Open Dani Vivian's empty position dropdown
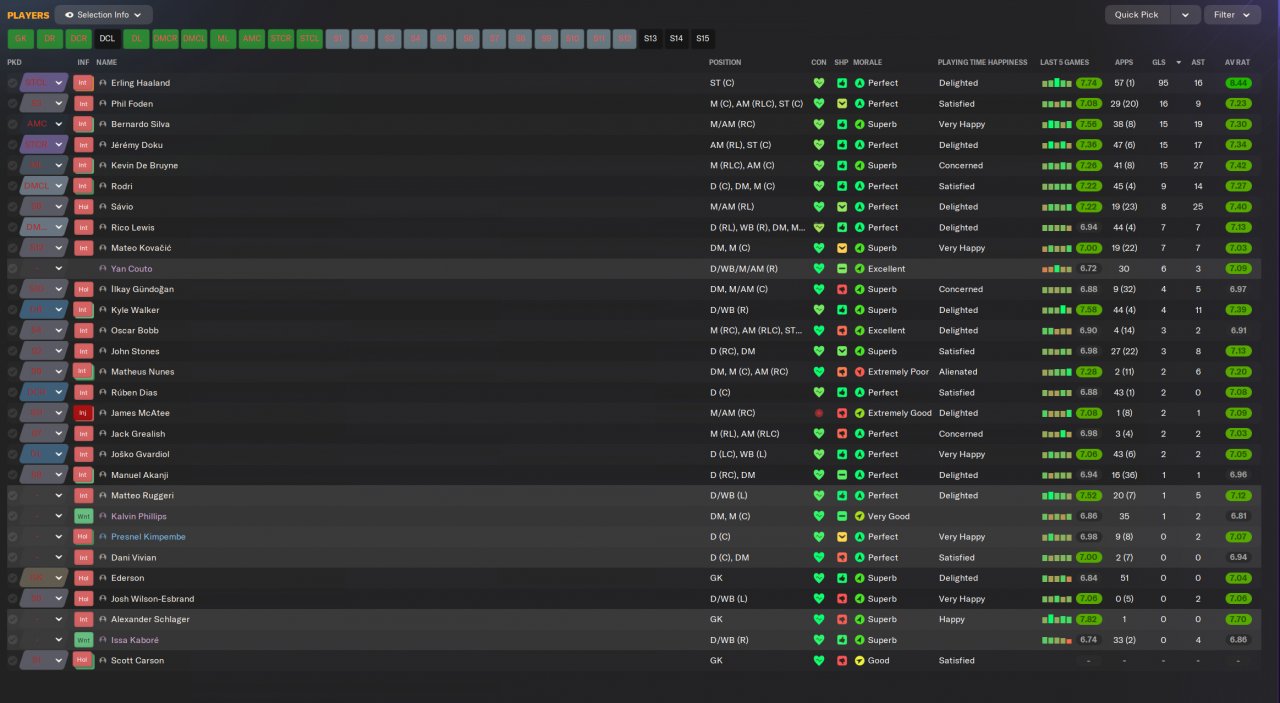1280x703 pixels. pyautogui.click(x=44, y=558)
